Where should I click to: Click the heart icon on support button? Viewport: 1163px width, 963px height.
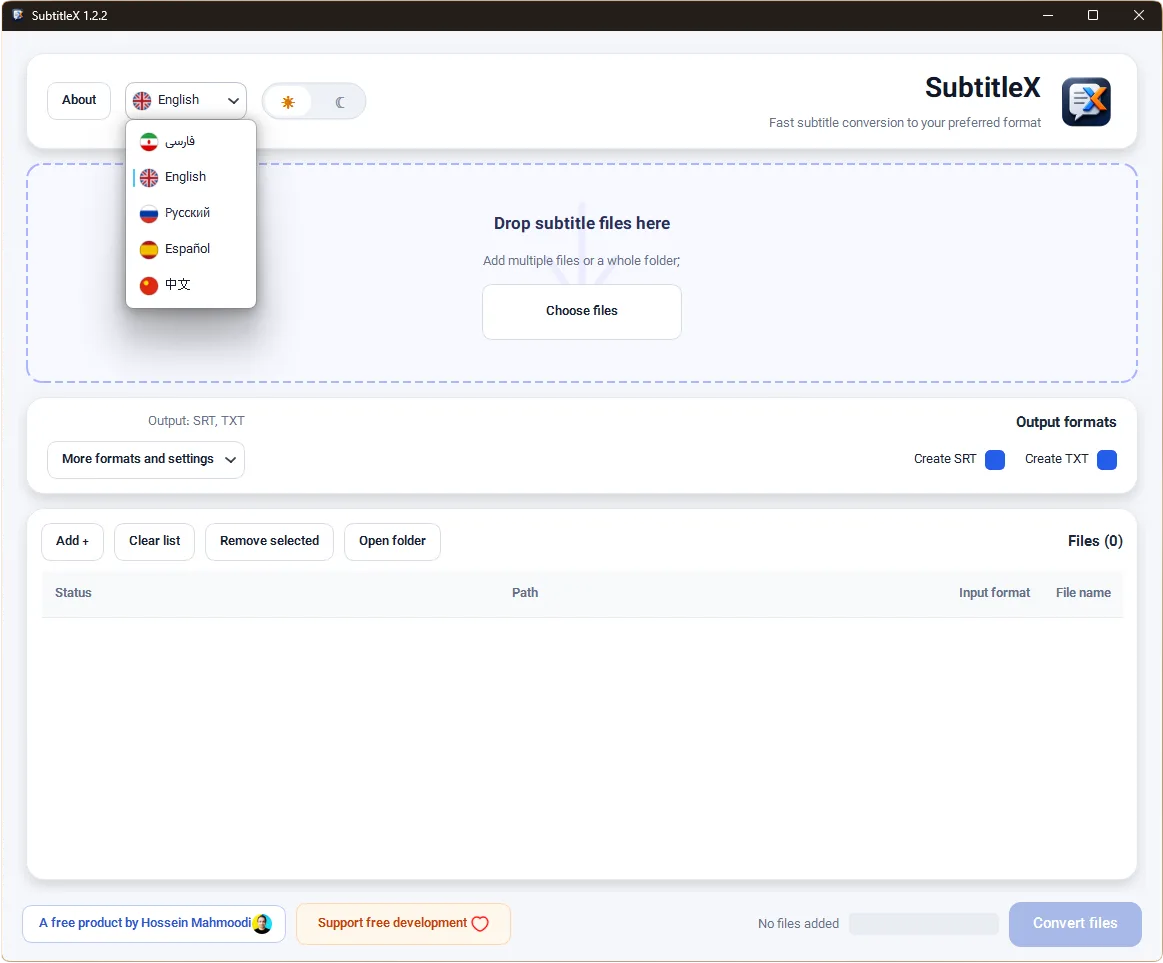pos(480,924)
